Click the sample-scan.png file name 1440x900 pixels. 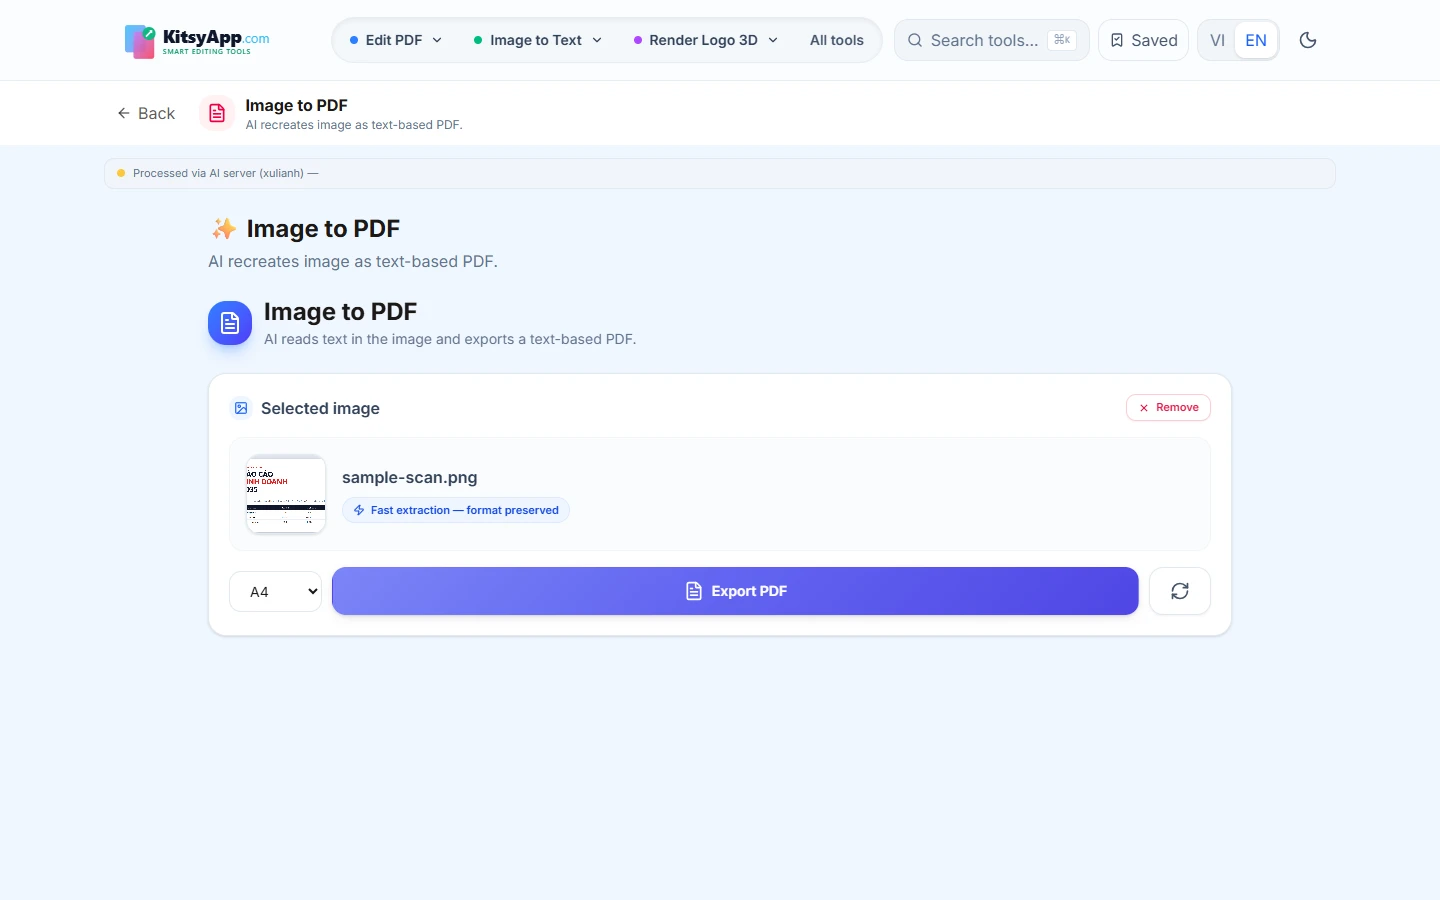pos(410,477)
